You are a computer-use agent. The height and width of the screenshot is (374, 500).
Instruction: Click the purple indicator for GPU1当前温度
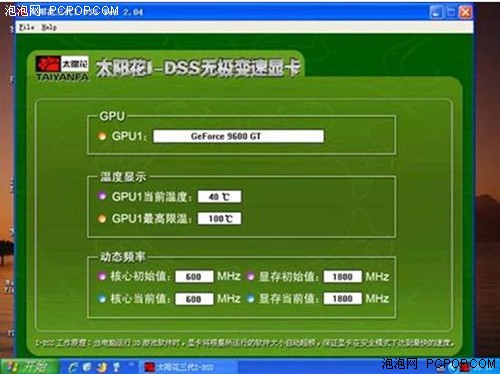(x=102, y=196)
